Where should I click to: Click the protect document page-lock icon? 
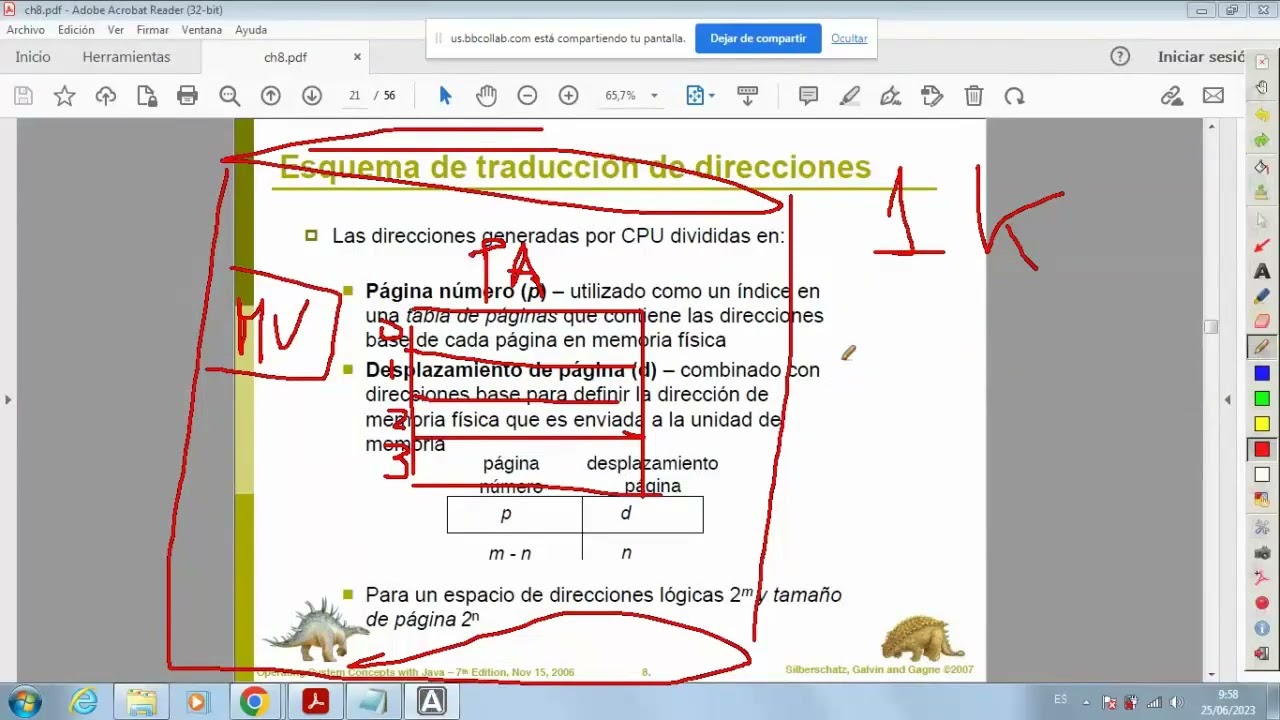point(147,96)
